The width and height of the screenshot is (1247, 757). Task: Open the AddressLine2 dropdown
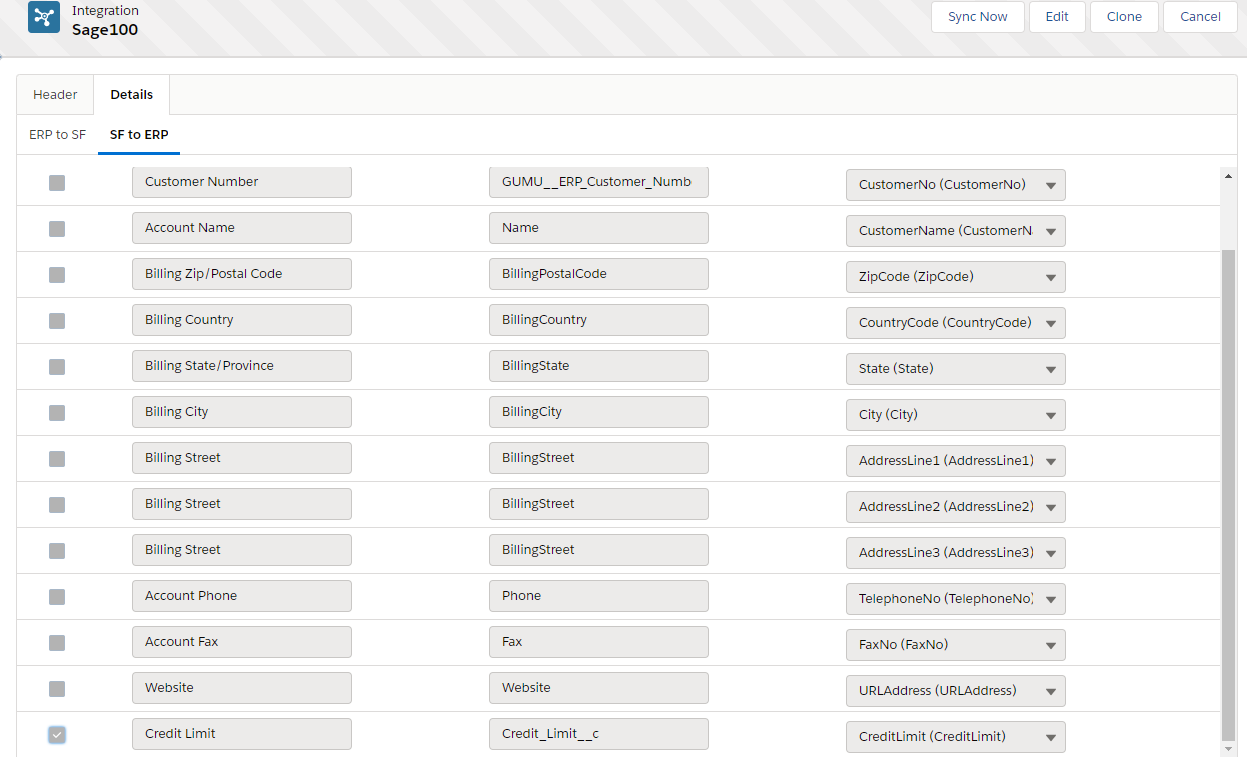click(x=955, y=507)
